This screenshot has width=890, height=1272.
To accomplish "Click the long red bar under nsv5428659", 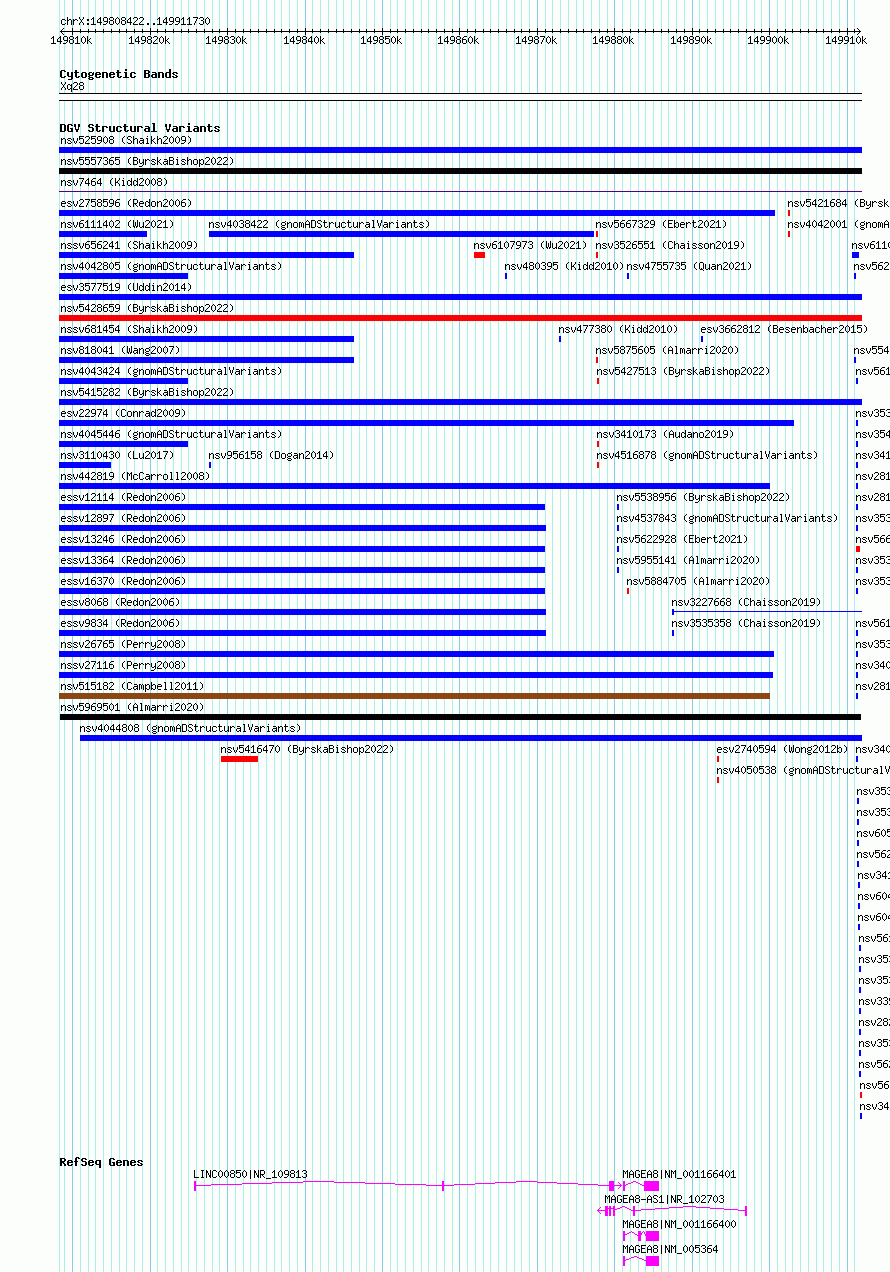I will (x=460, y=318).
